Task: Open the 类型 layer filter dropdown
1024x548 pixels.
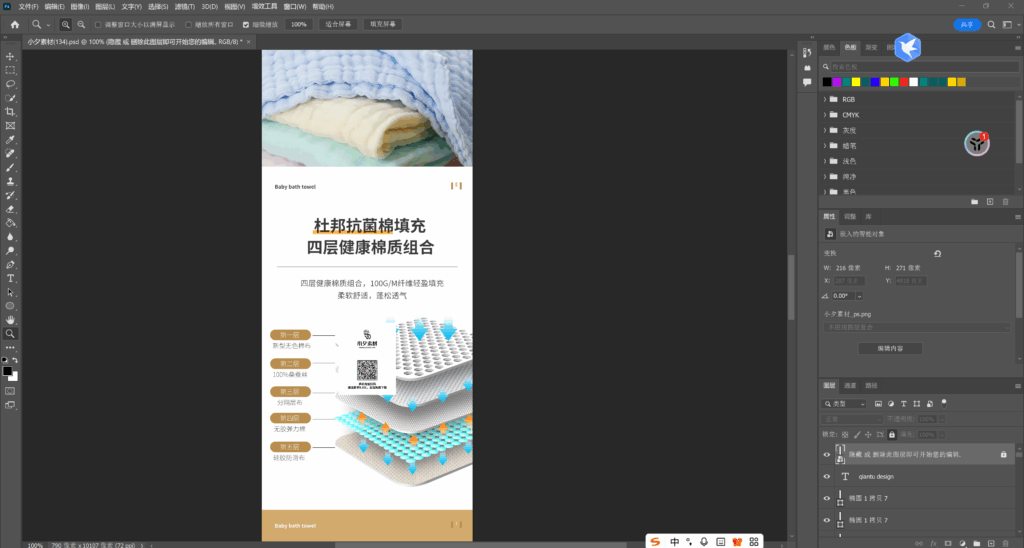Action: 844,404
